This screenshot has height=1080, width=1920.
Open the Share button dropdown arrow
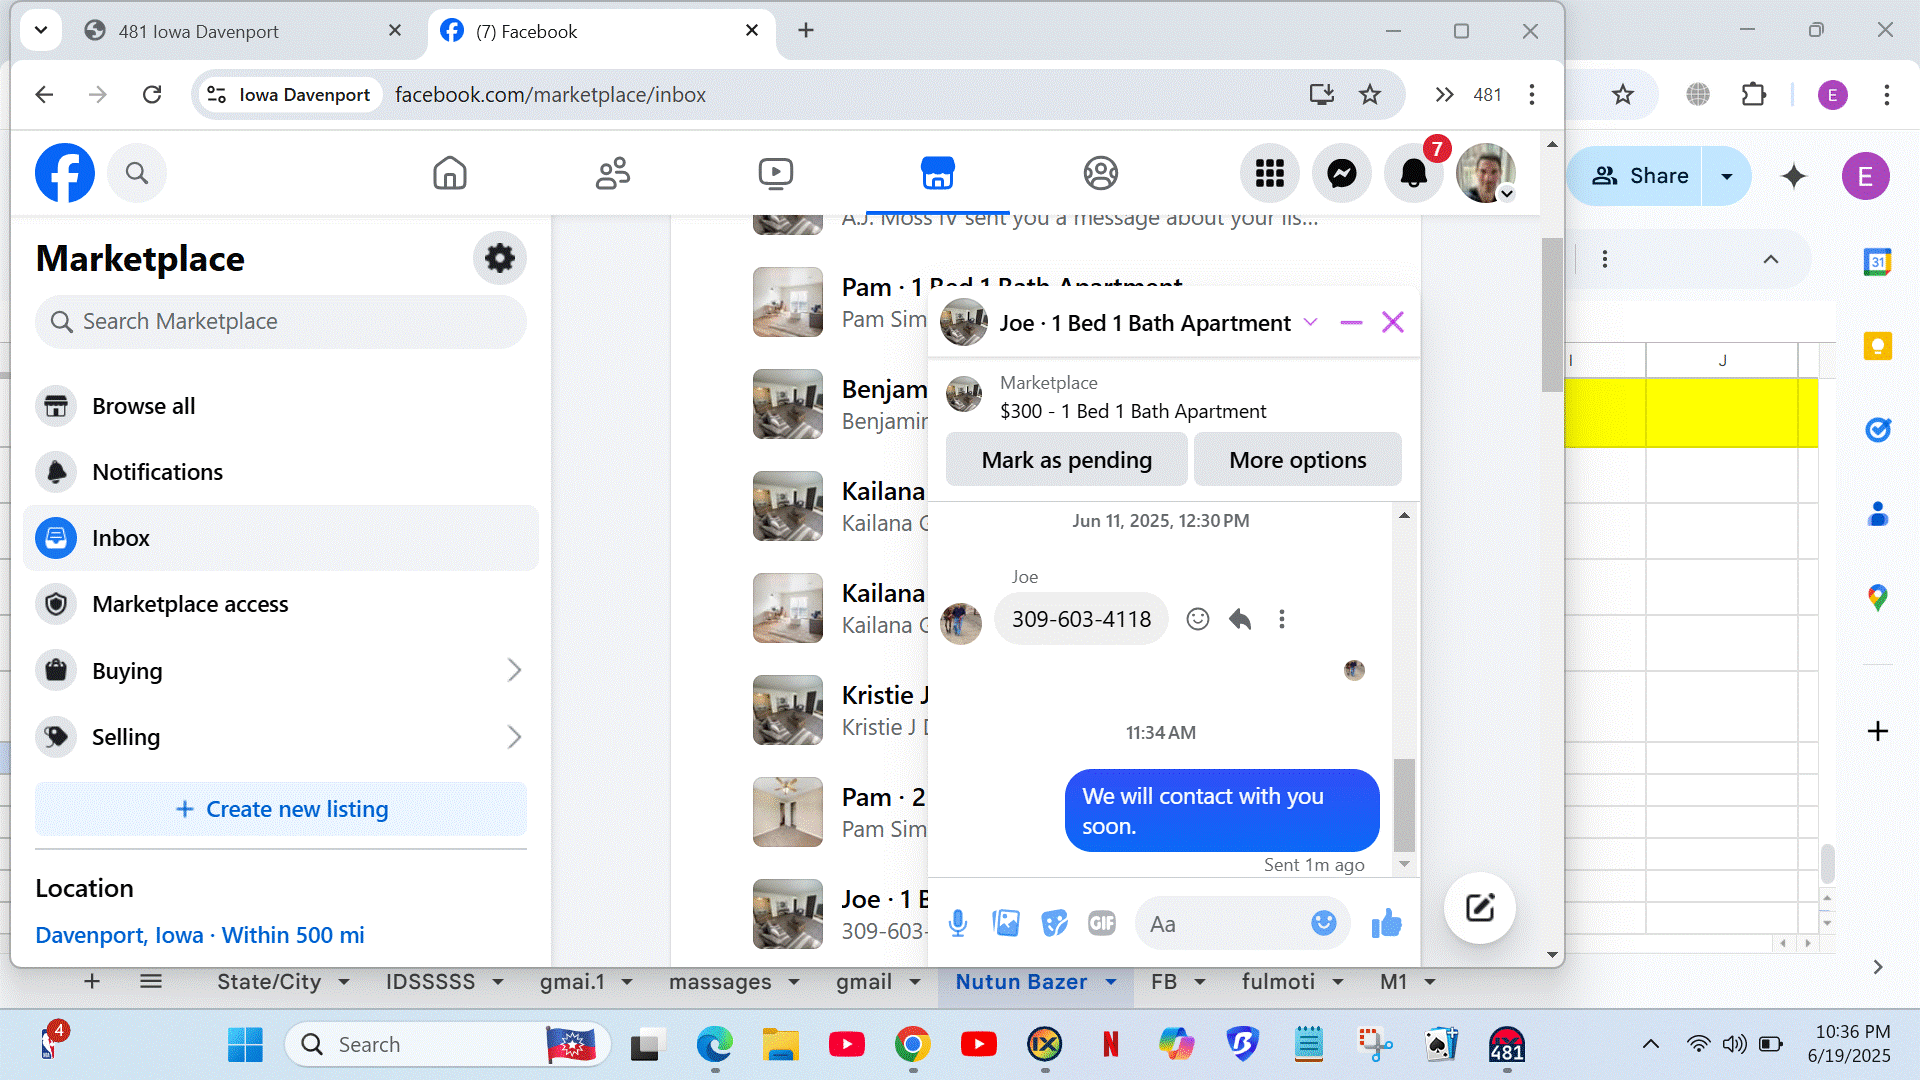(1726, 176)
